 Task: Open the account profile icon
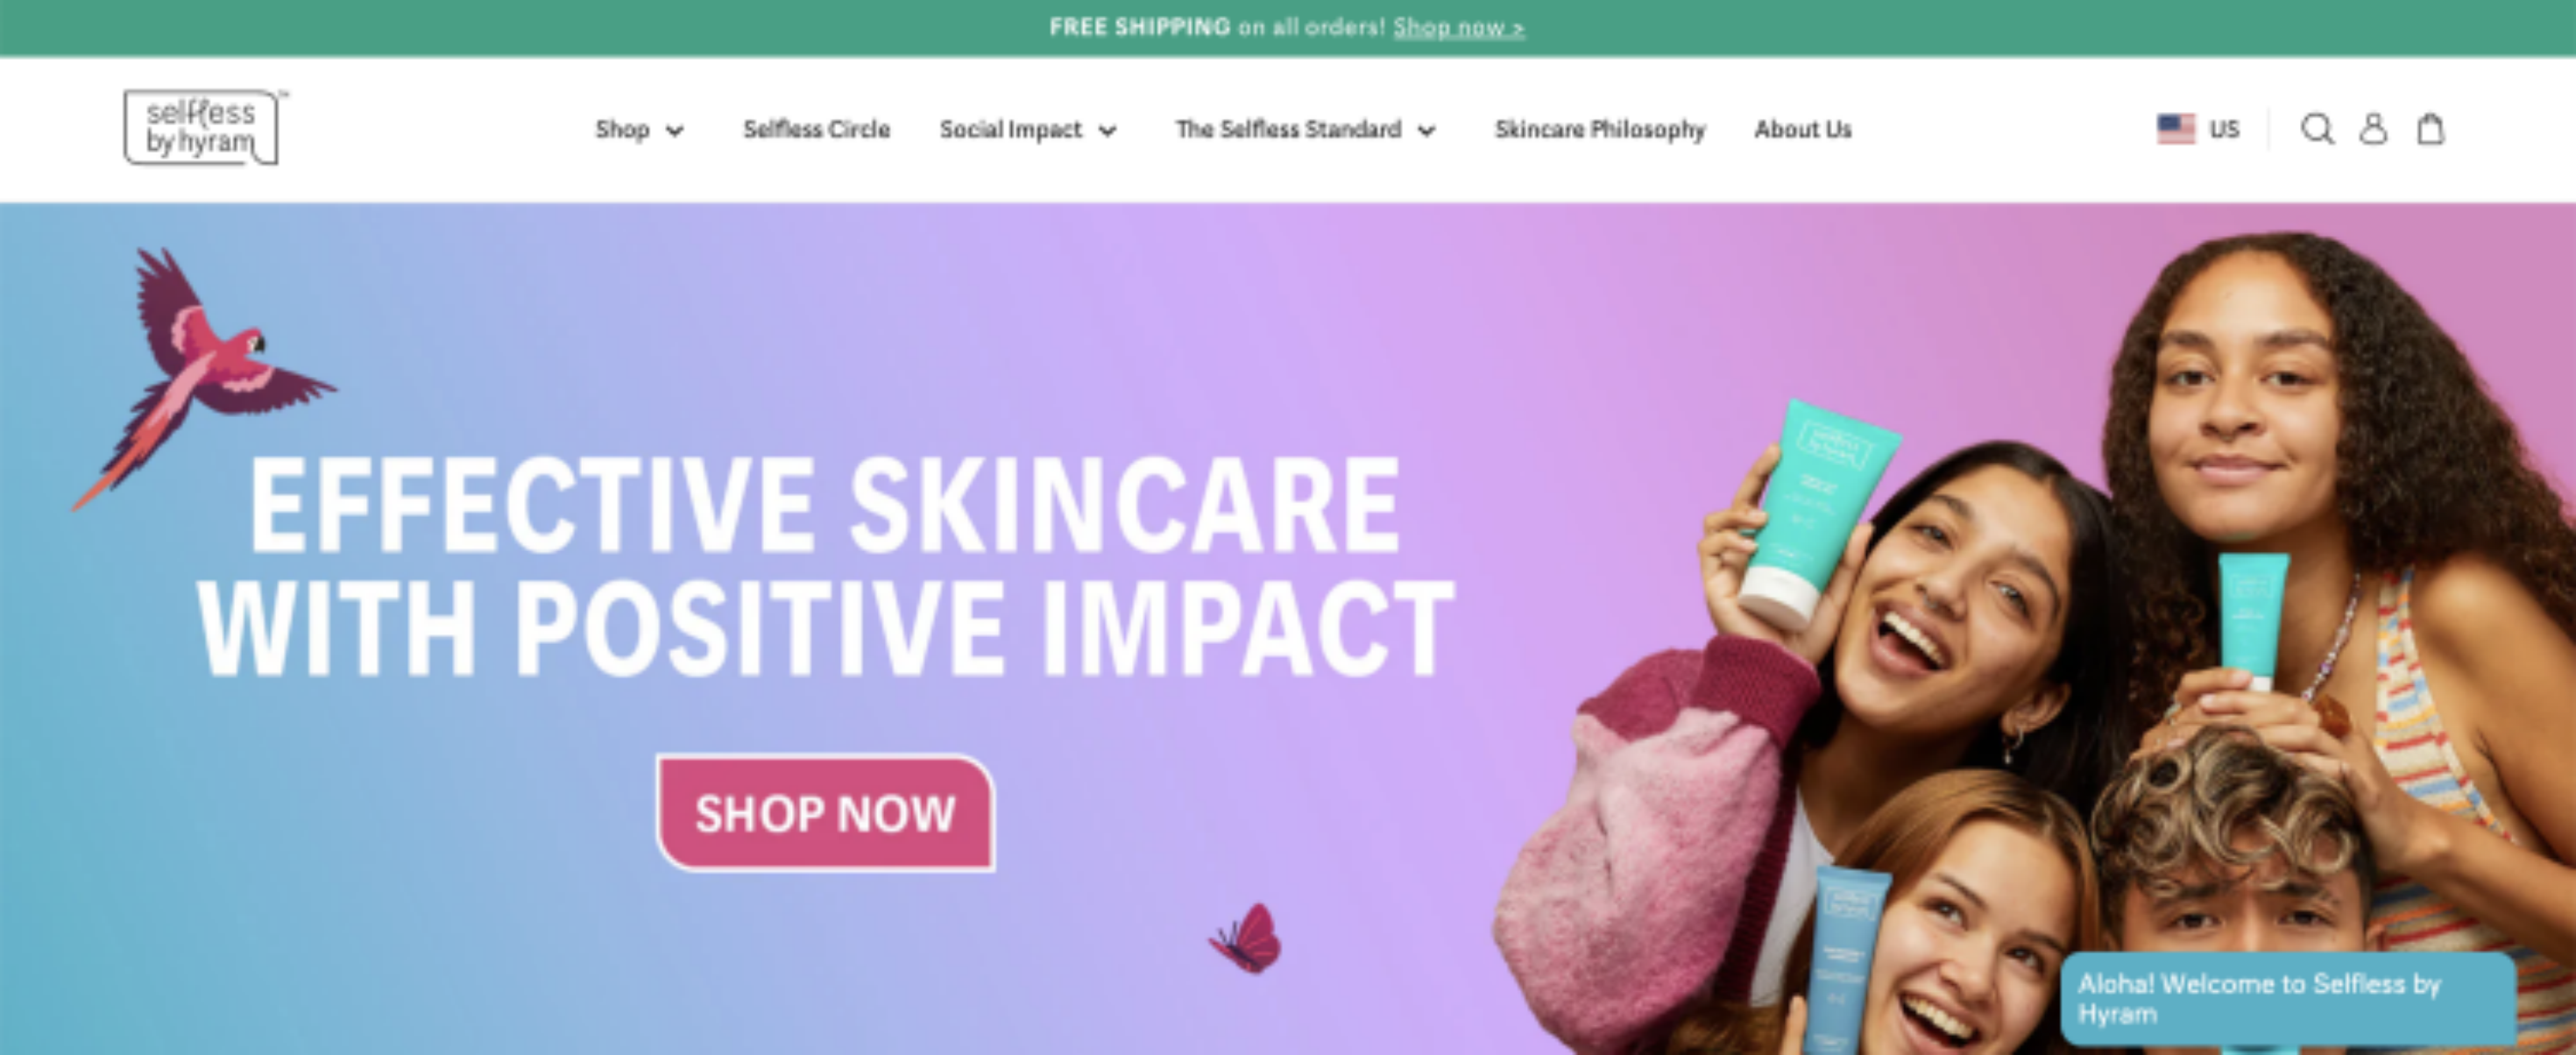[x=2373, y=129]
